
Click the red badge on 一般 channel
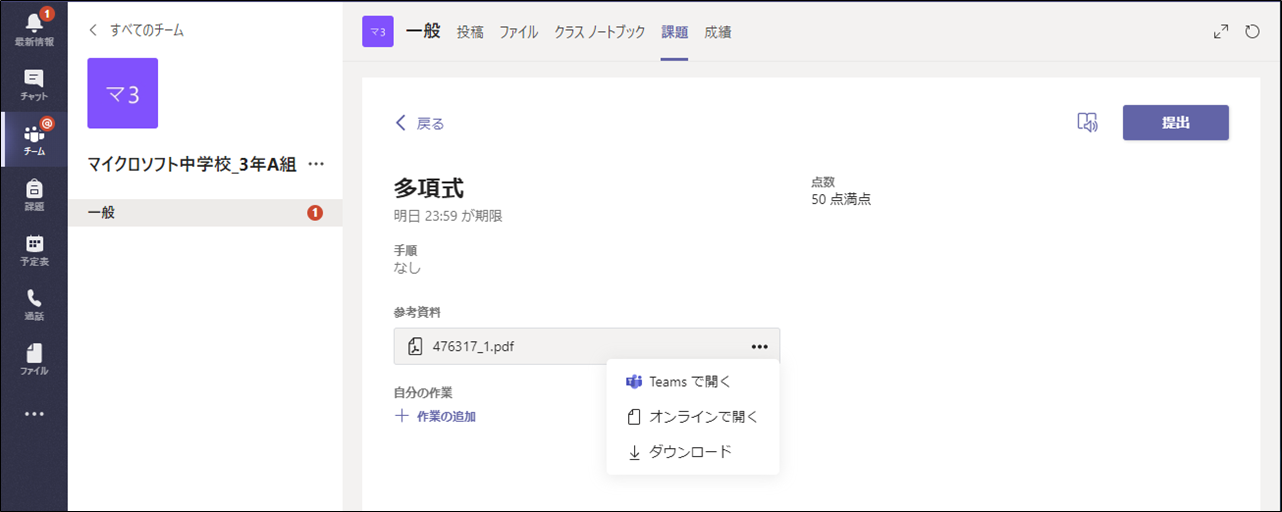pyautogui.click(x=316, y=213)
